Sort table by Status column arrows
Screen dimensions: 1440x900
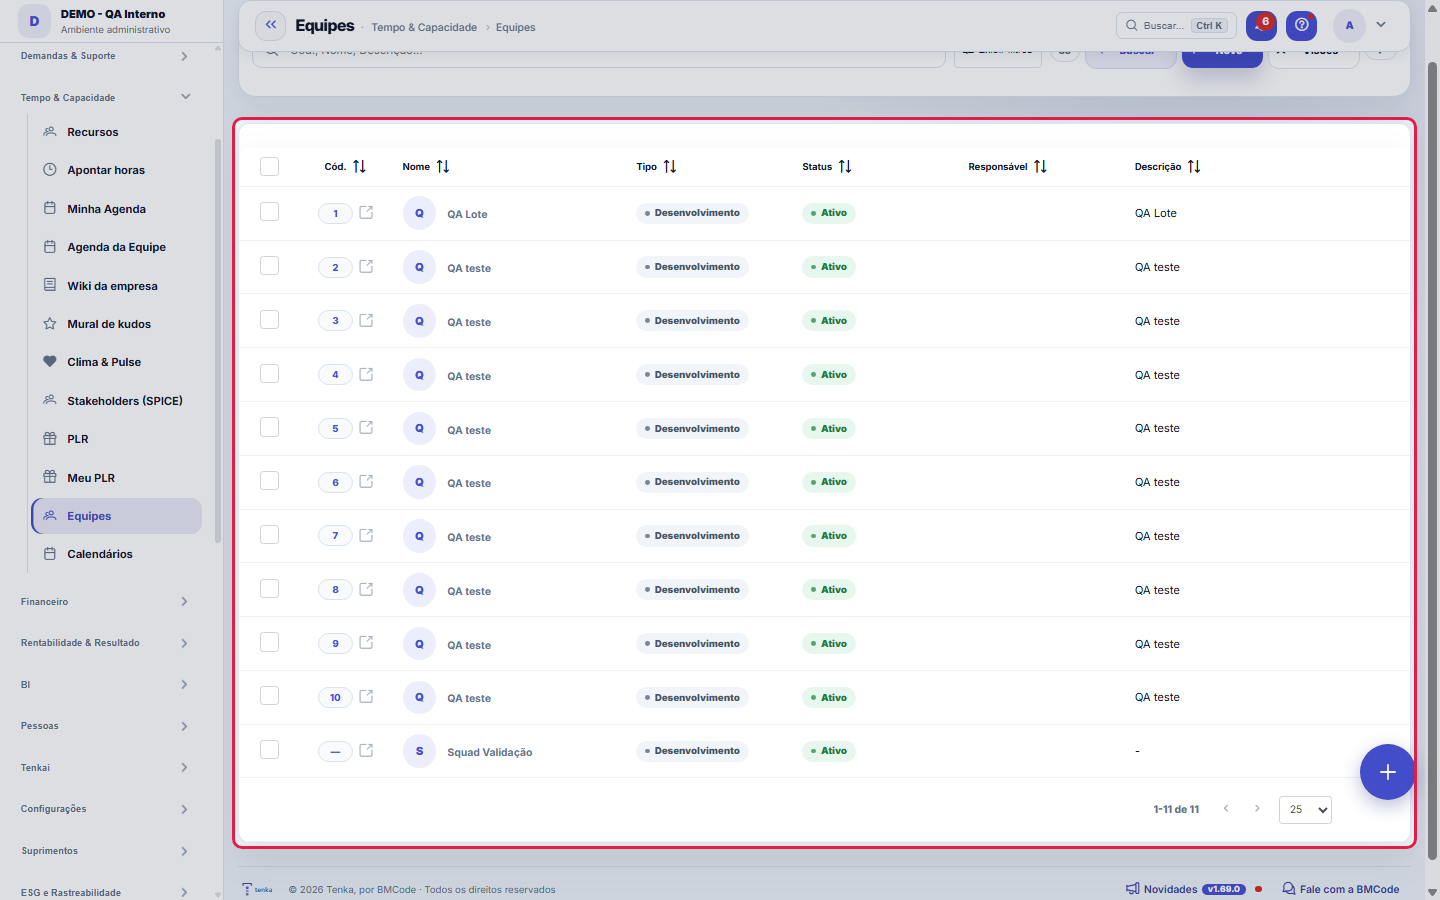845,167
